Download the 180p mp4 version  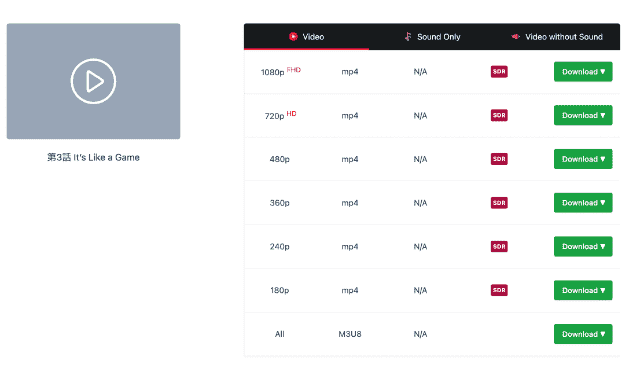pos(583,290)
